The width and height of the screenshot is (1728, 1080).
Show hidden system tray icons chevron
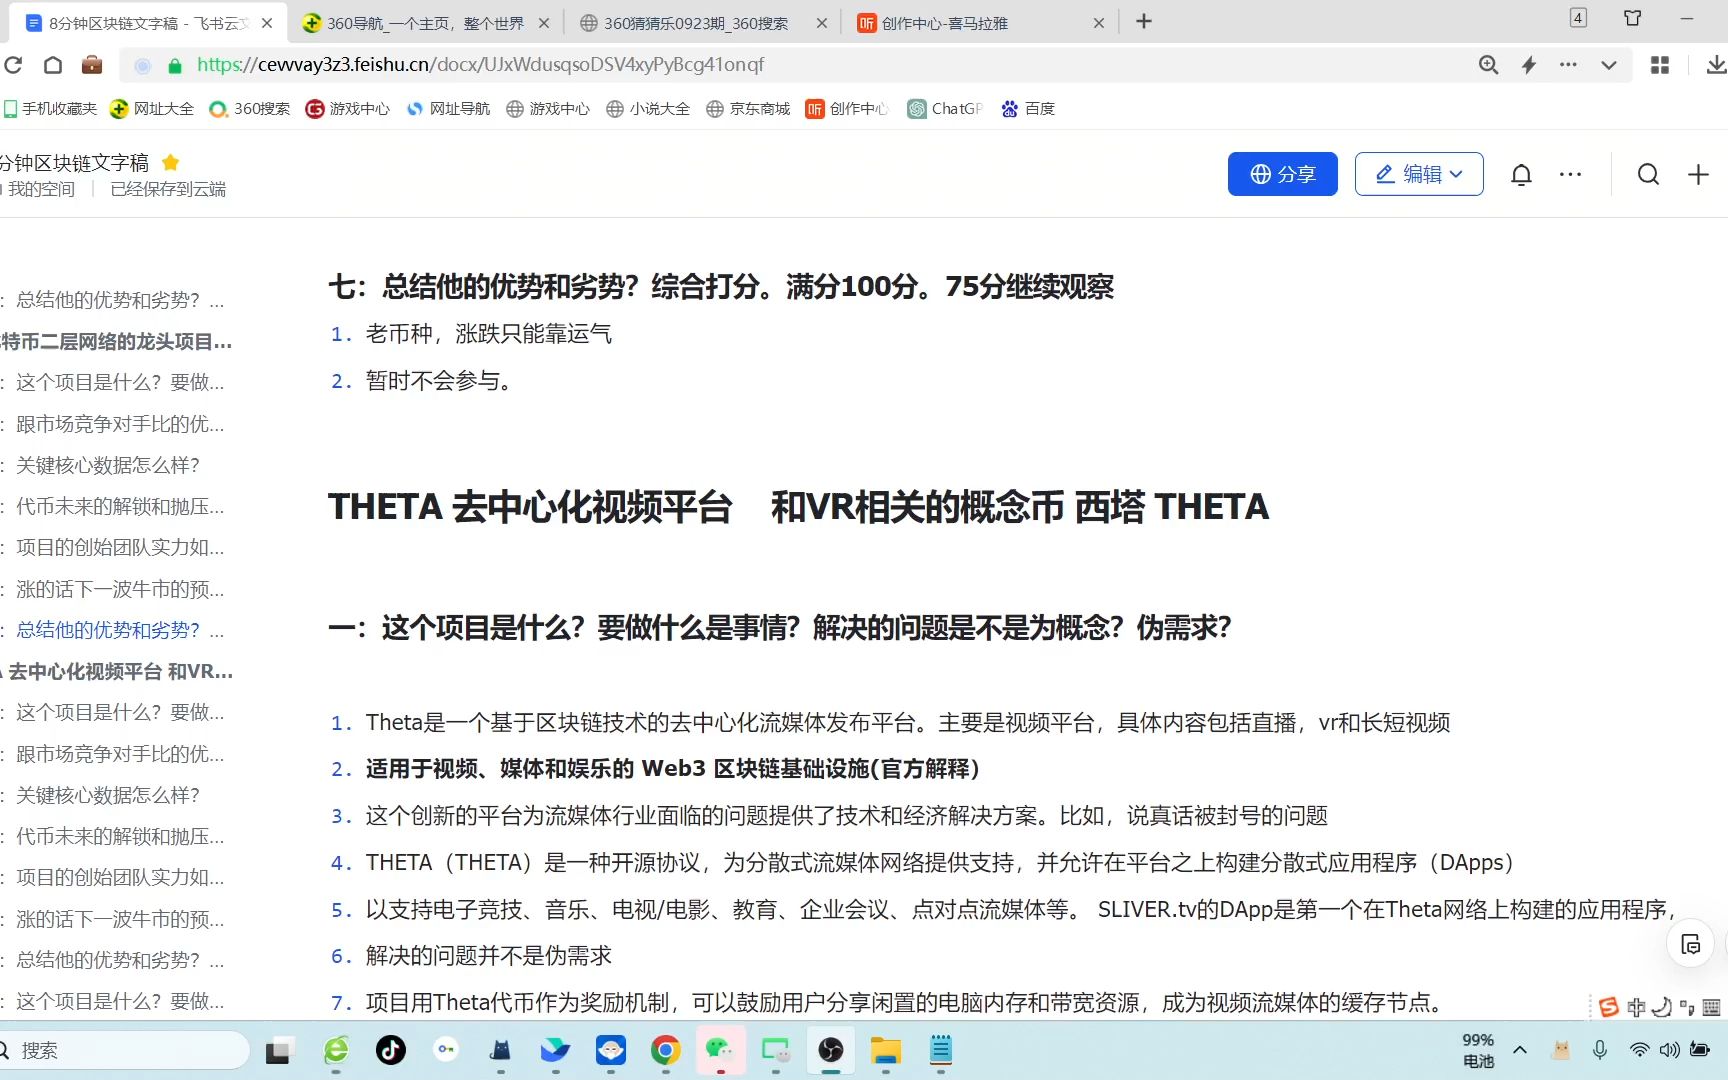pos(1520,1050)
